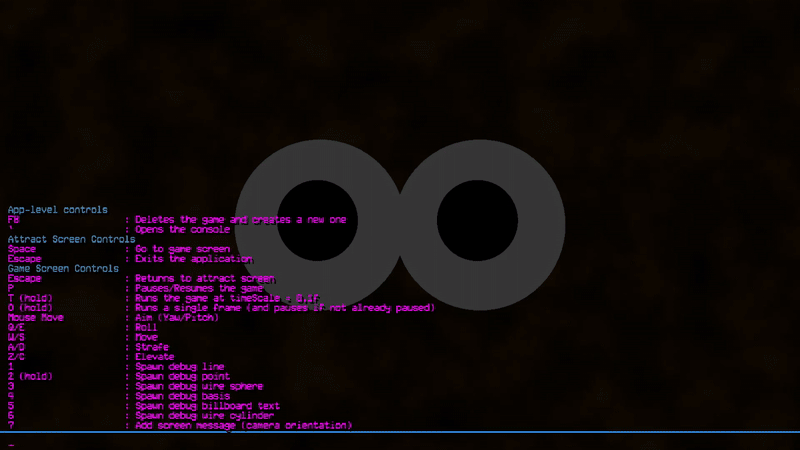Image resolution: width=800 pixels, height=450 pixels.
Task: Click "Spawn debug wire sphere" text
Action: [x=199, y=386]
